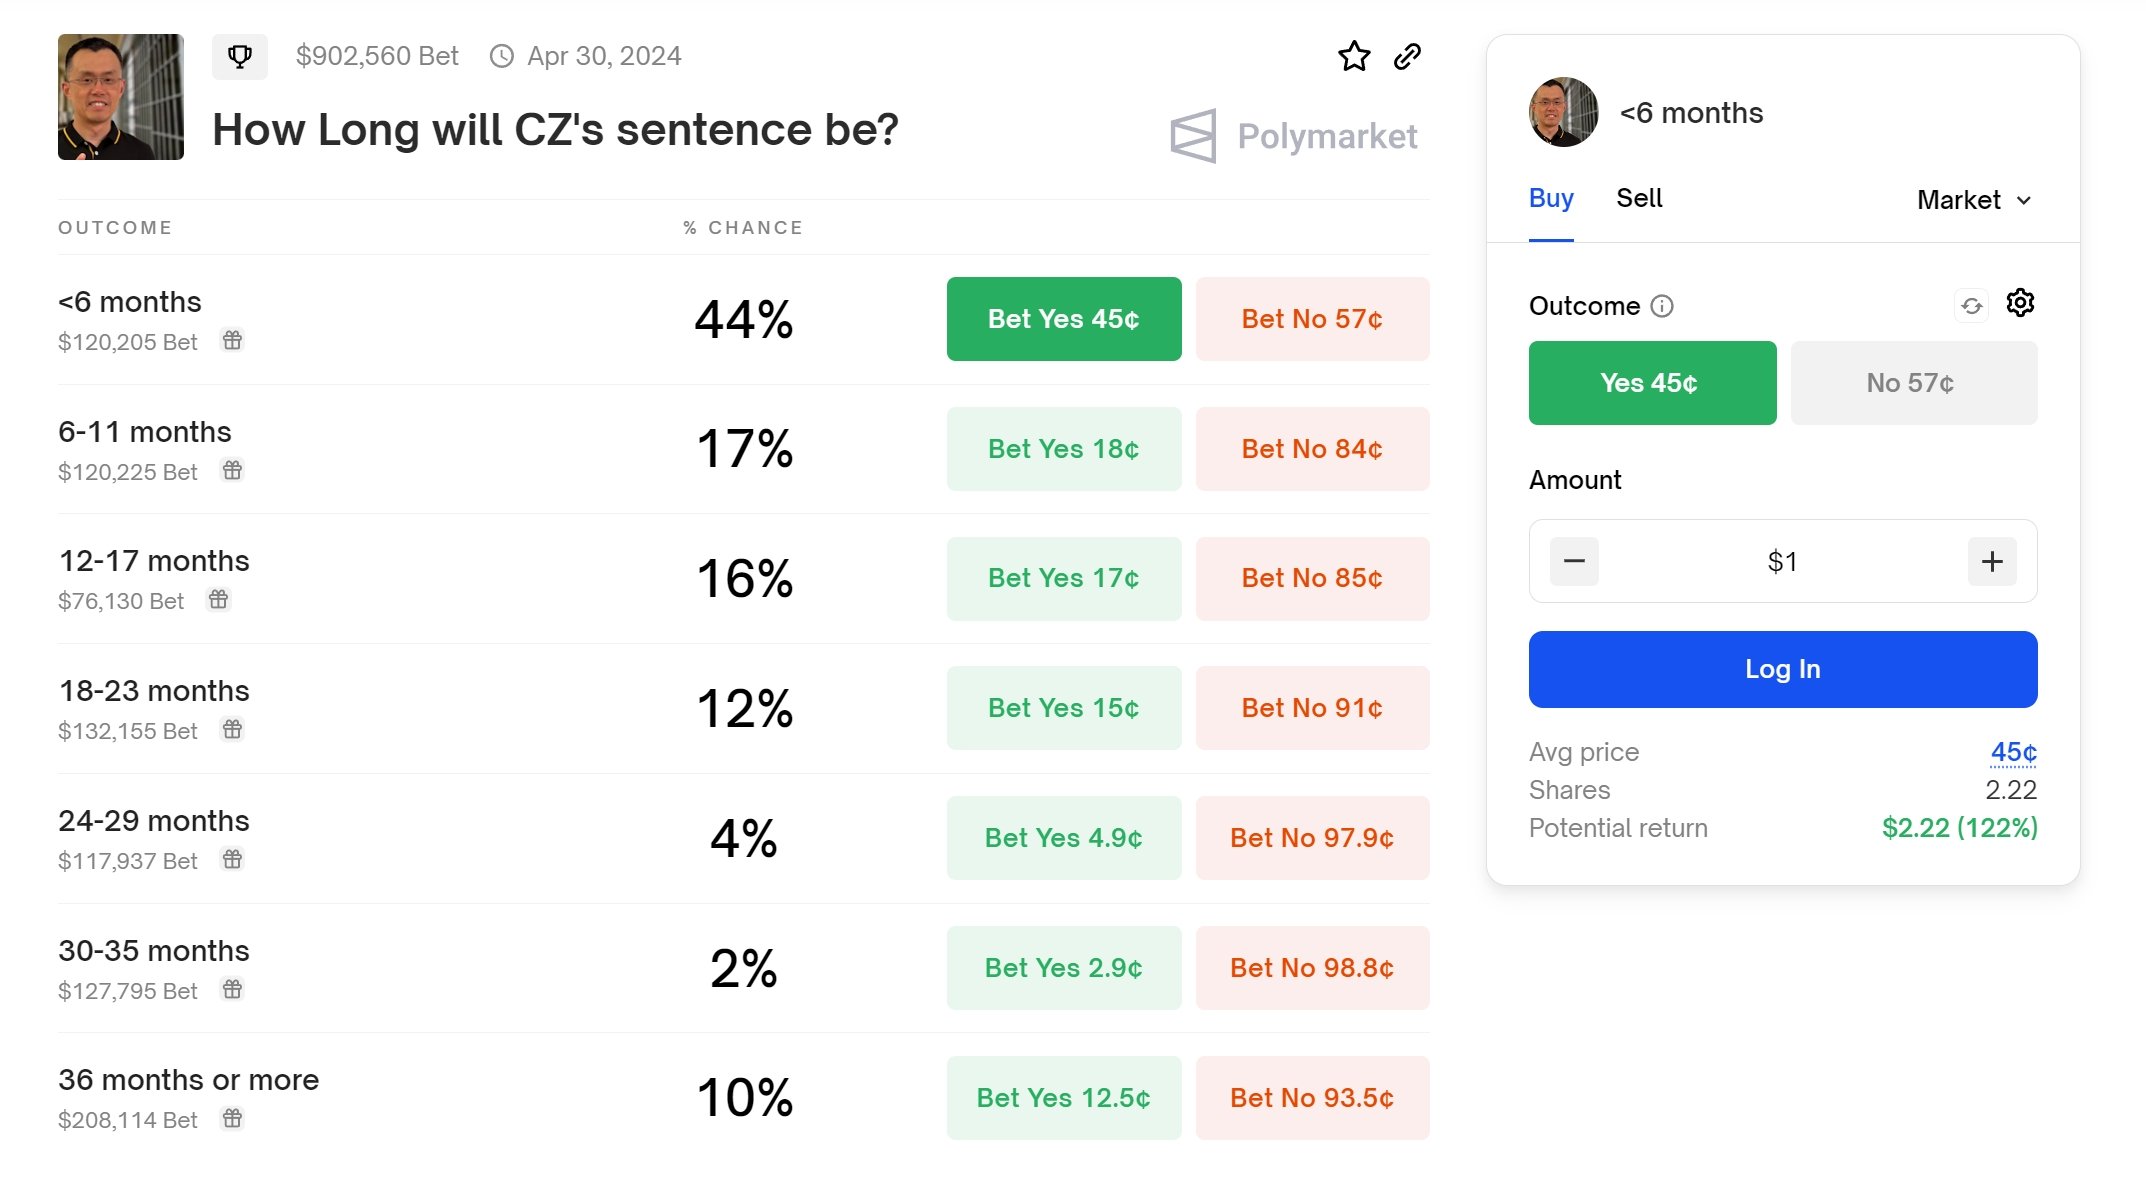Screen dimensions: 2146x1185
Task: Click the trophy icon near bet total
Action: 240,56
